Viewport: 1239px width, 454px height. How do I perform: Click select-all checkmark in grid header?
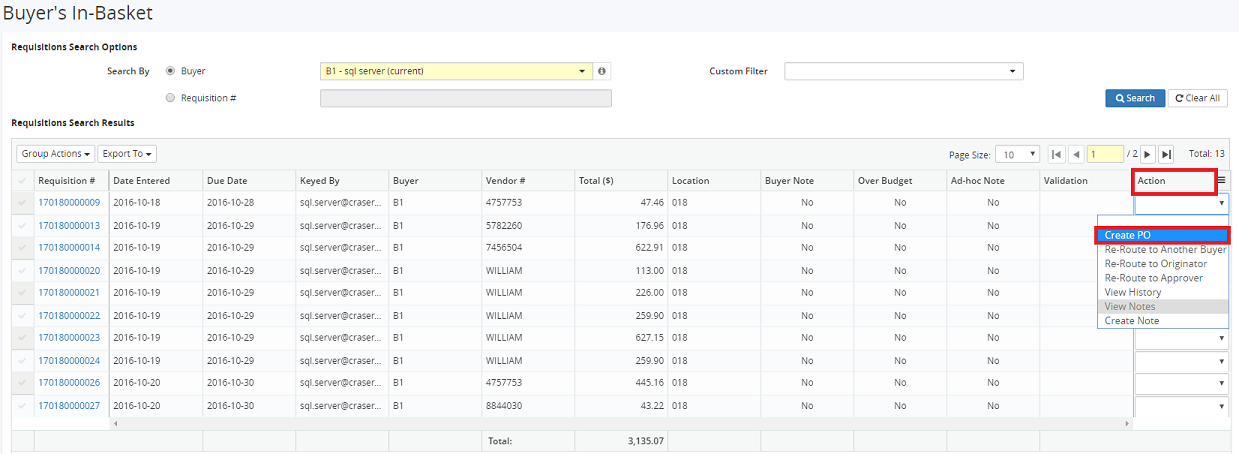[x=23, y=181]
